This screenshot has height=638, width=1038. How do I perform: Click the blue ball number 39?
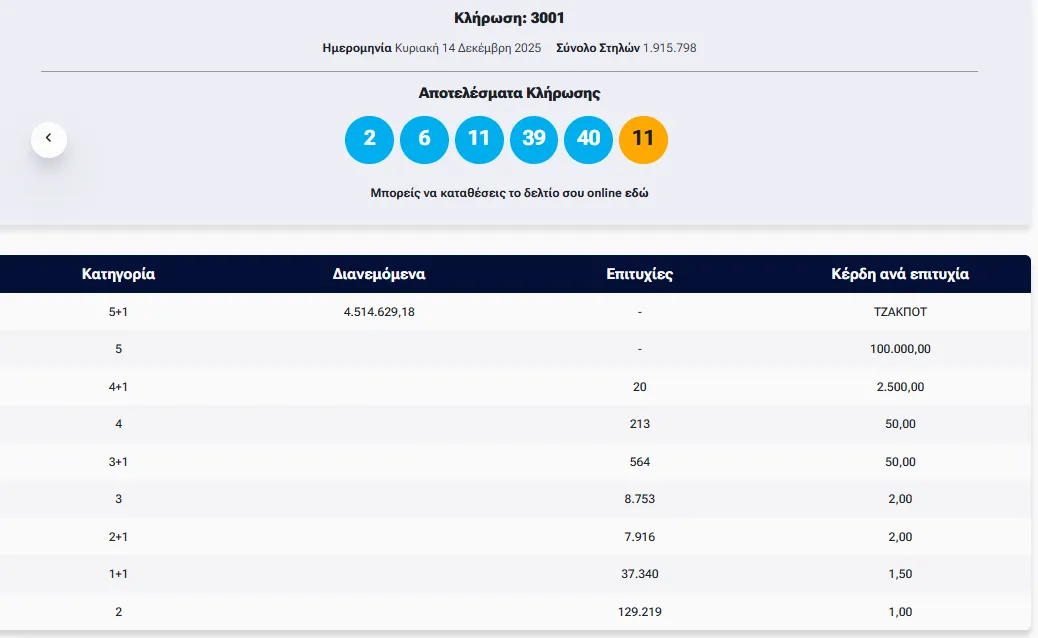534,139
